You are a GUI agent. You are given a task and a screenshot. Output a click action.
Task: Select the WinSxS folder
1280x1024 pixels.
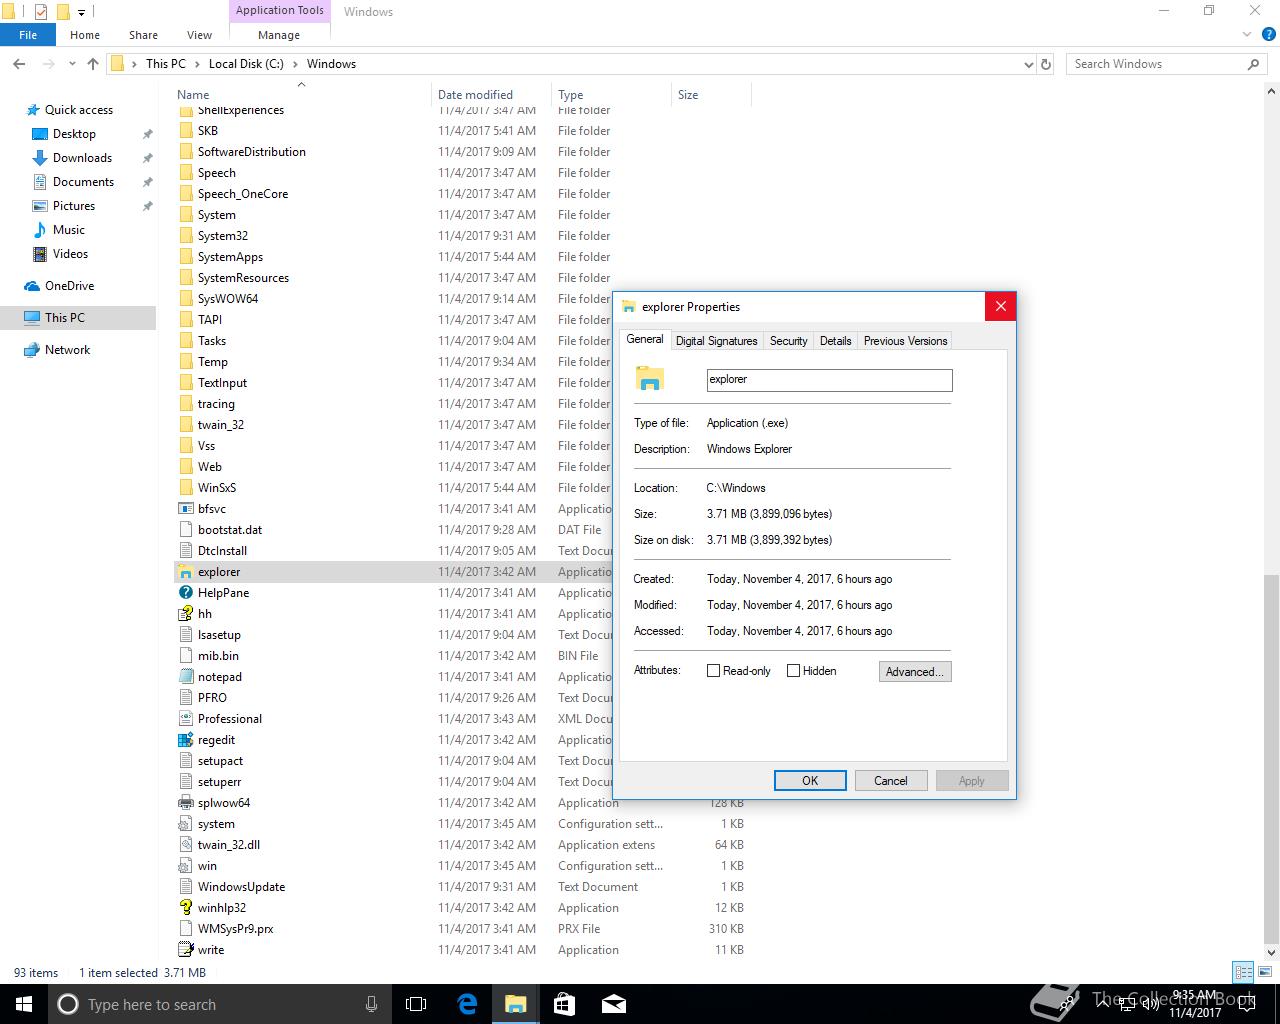click(x=216, y=488)
